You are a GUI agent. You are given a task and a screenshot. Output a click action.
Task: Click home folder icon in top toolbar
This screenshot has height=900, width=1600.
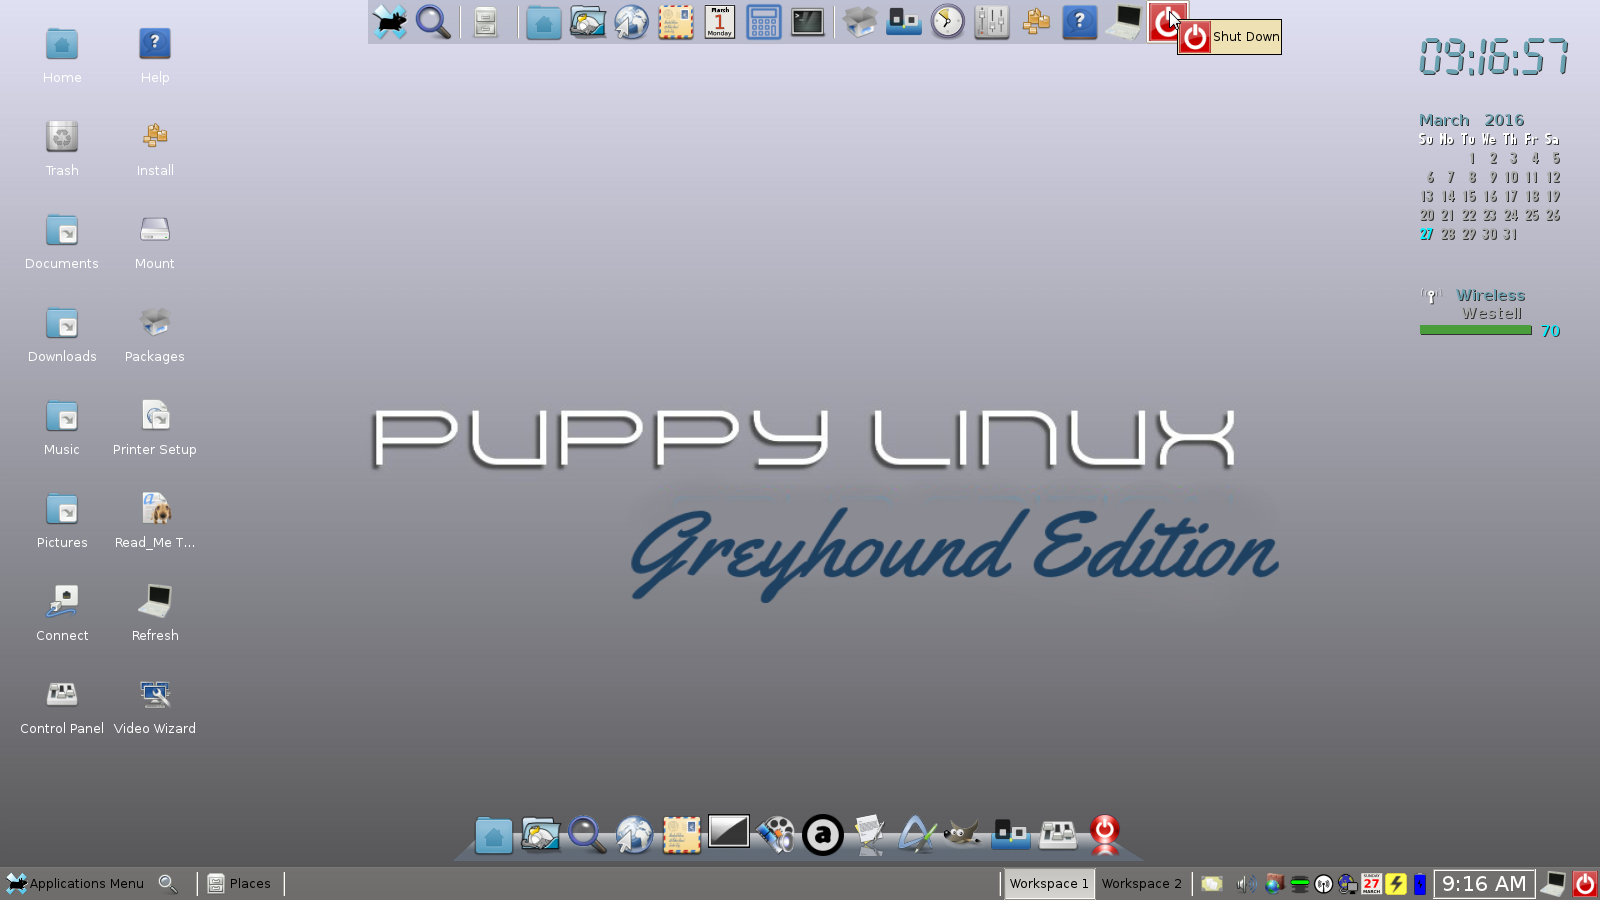(543, 22)
